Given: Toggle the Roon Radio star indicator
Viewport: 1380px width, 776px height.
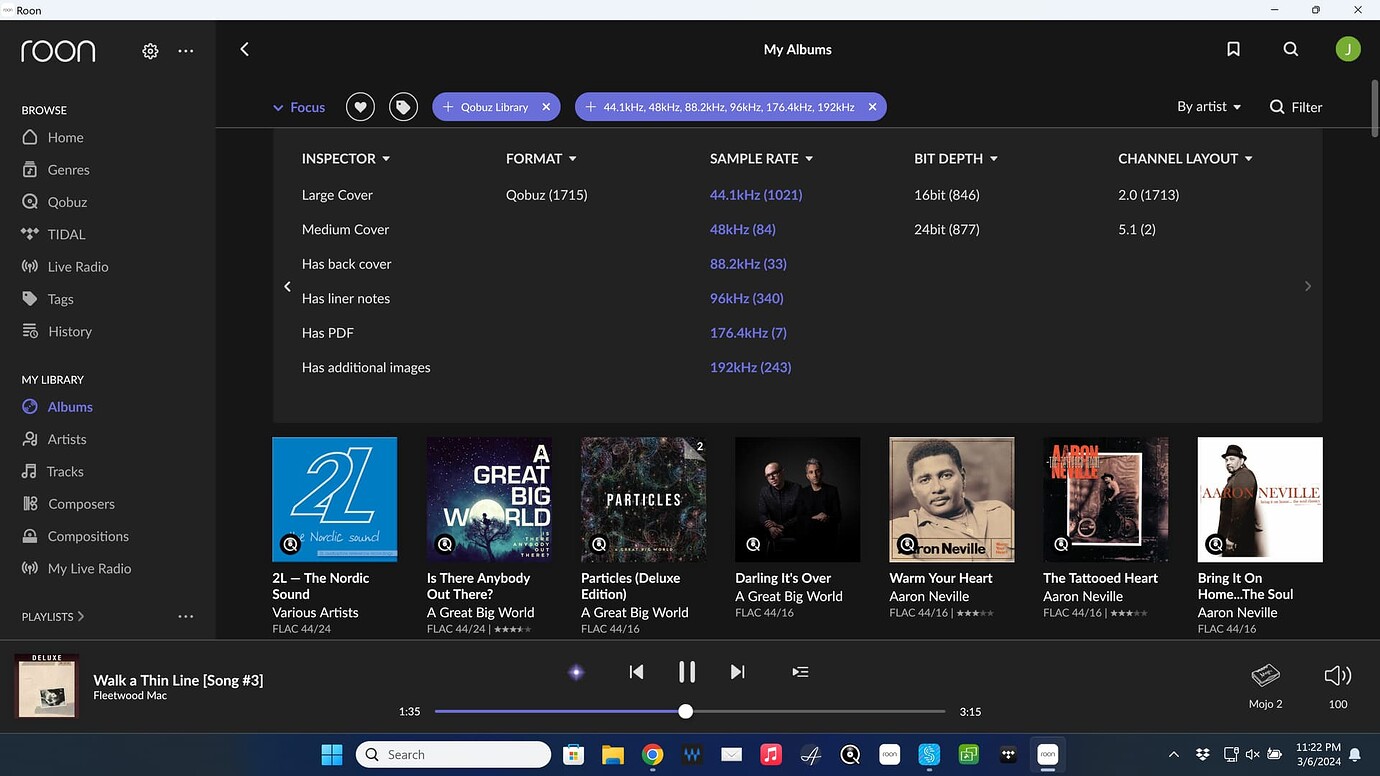Looking at the screenshot, I should point(576,671).
